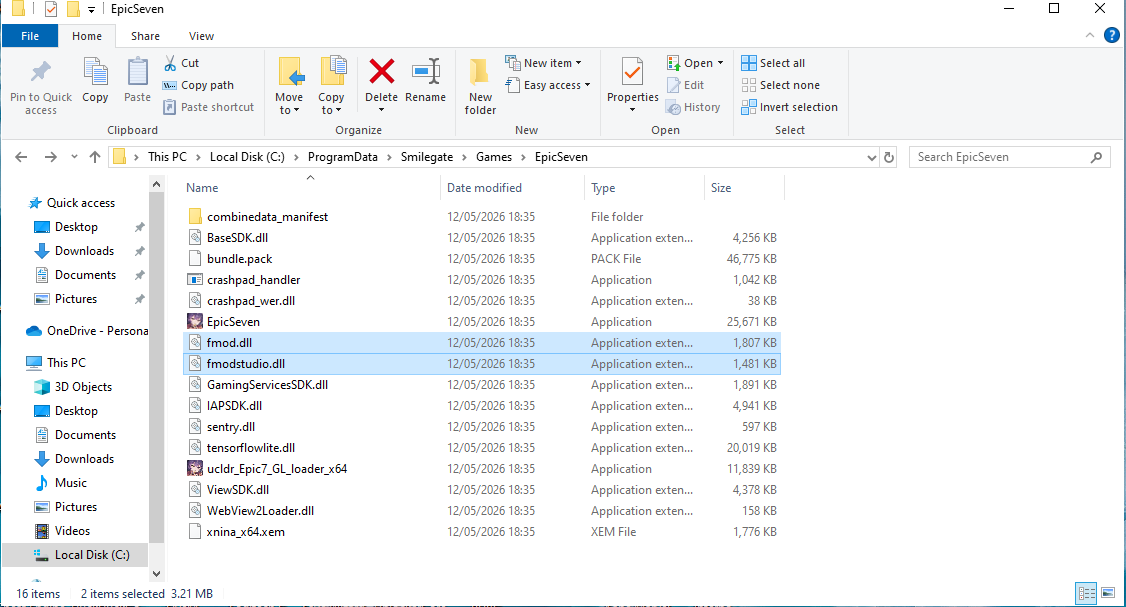Open 3D Objects in sidebar
Screen dimensions: 1126x607
[83, 386]
